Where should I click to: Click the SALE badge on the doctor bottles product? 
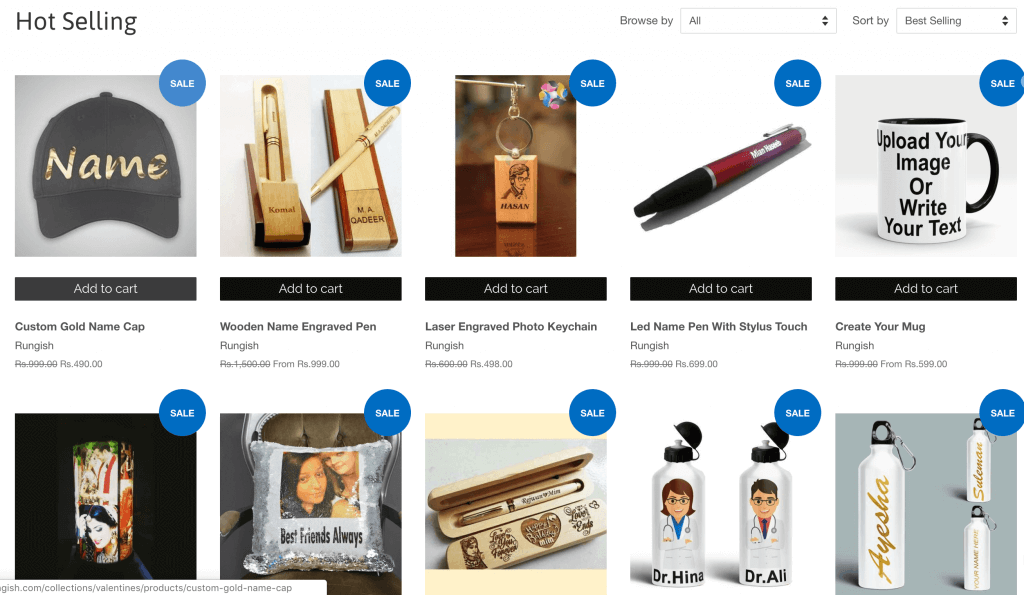click(x=797, y=413)
